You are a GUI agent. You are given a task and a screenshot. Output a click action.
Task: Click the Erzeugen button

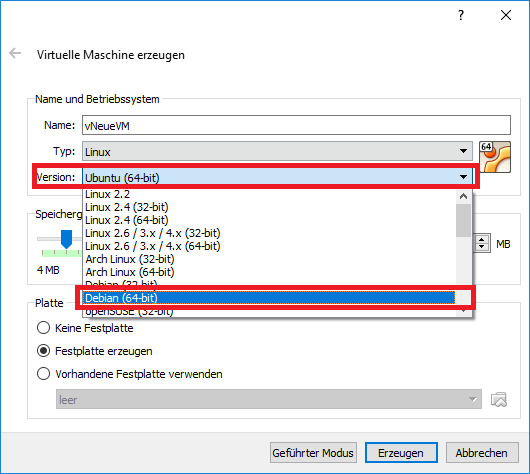click(x=401, y=453)
